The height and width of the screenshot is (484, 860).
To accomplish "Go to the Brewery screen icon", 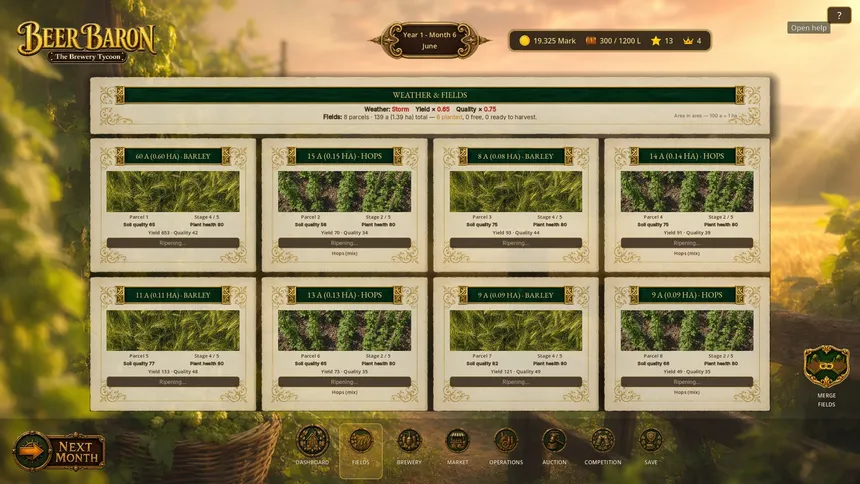I will click(x=409, y=441).
